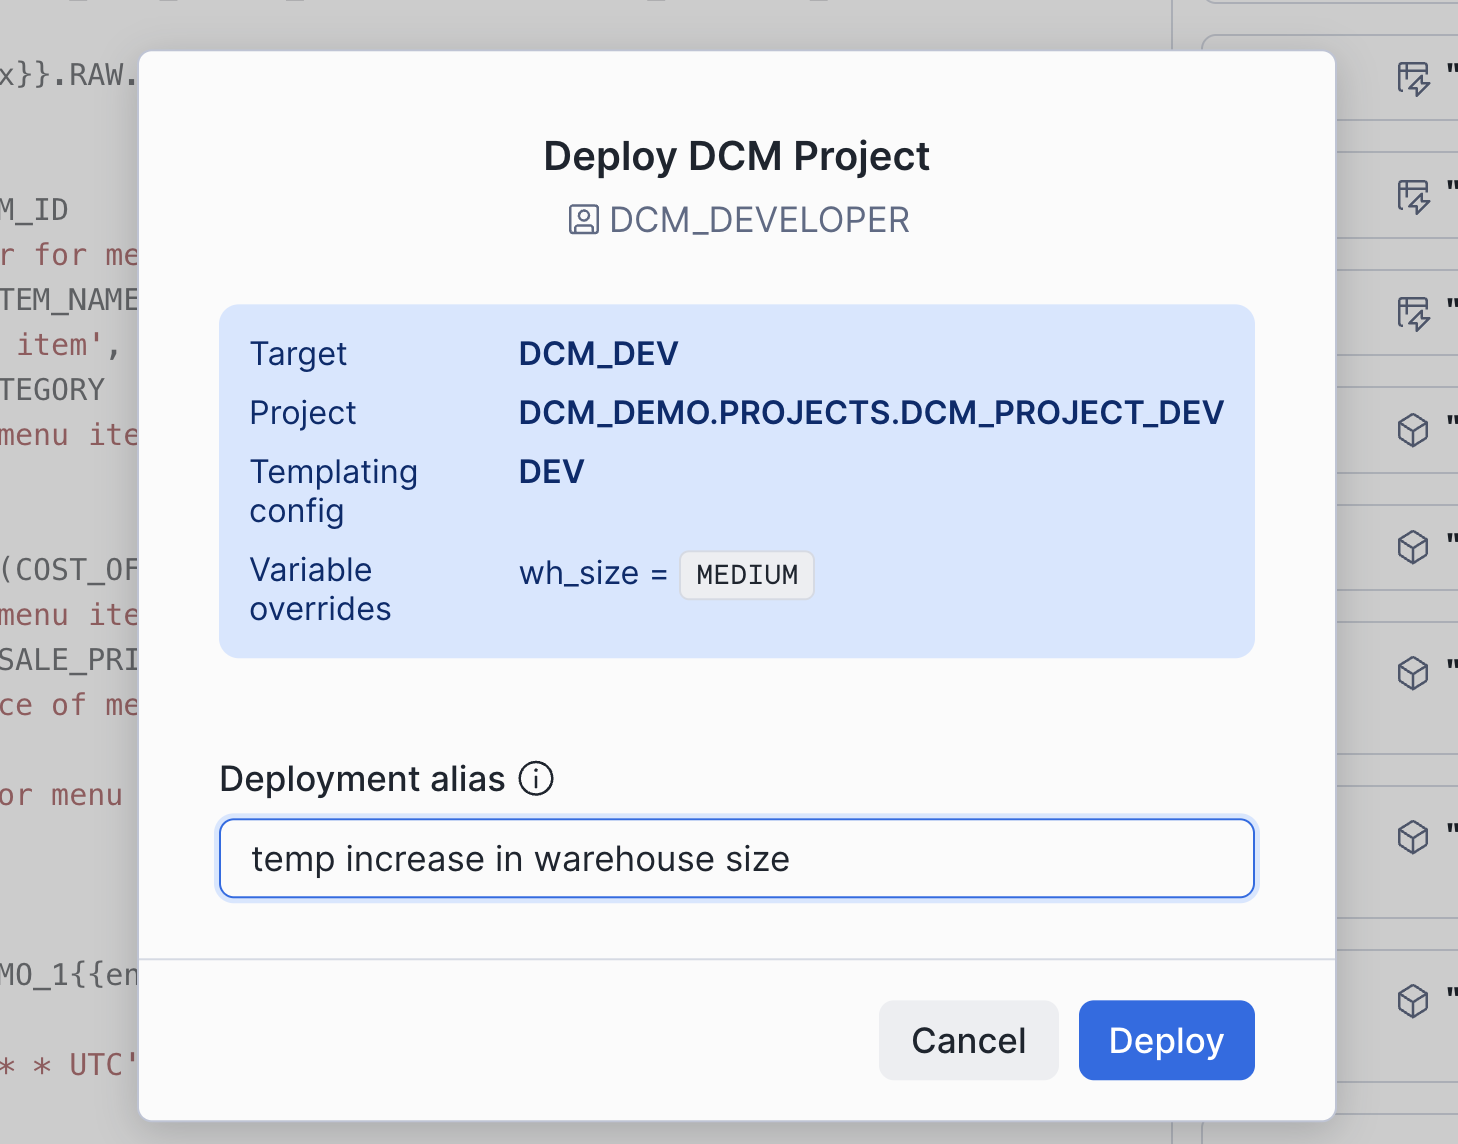Click the user icon beside DCM_DEVELOPER

coord(585,219)
